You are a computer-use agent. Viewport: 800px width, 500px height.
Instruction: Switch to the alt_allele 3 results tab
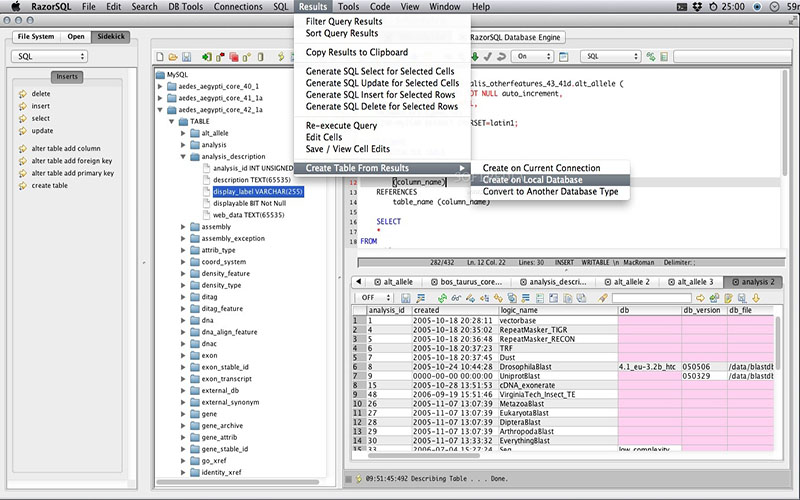point(690,282)
